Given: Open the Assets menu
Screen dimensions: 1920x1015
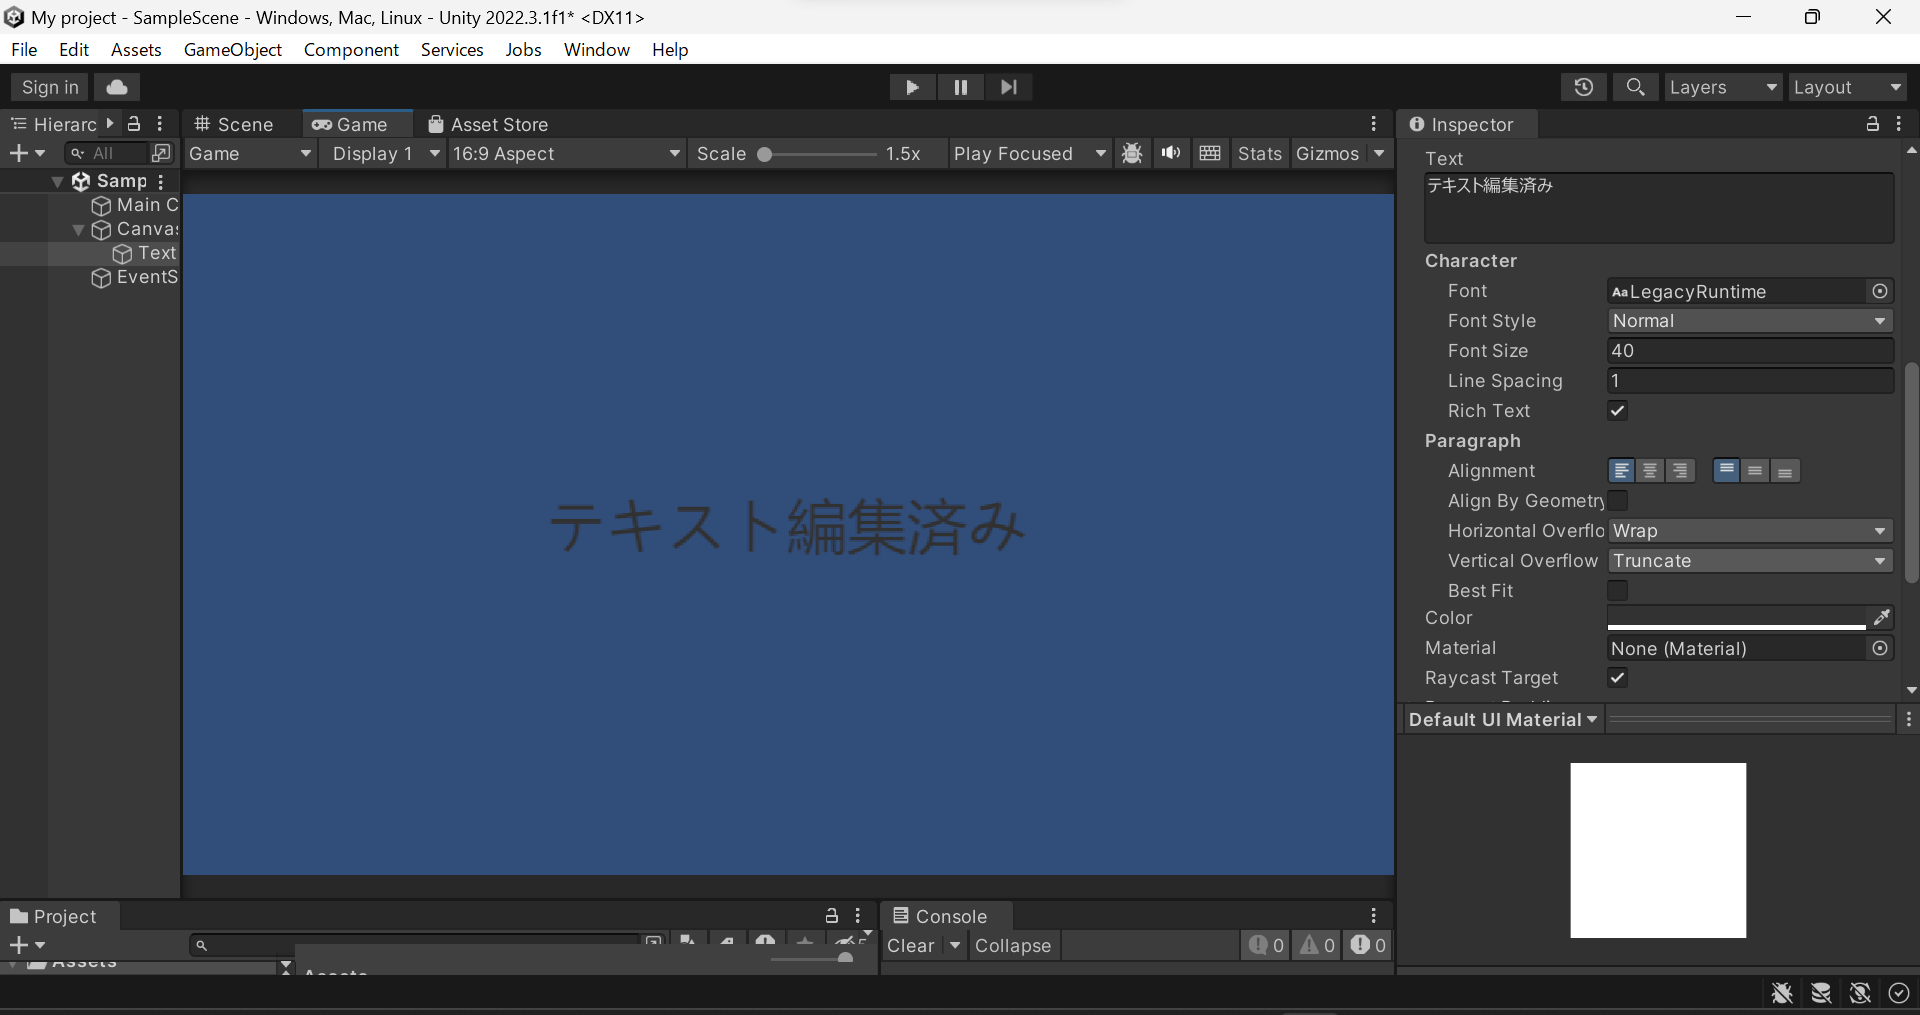Looking at the screenshot, I should 136,49.
